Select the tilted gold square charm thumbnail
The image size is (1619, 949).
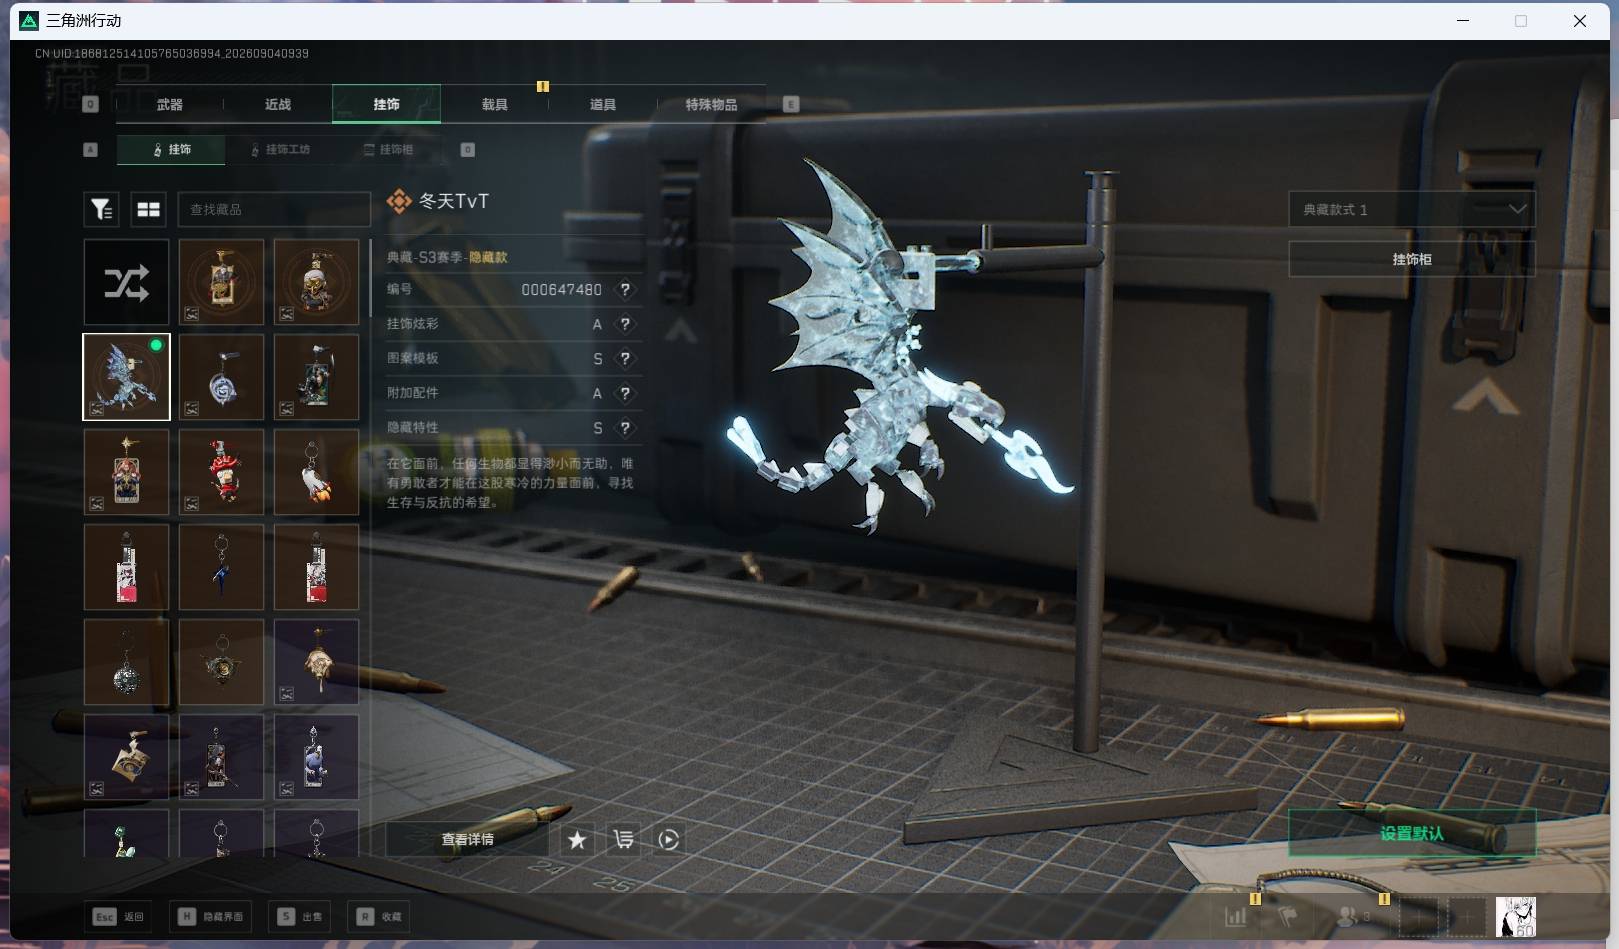(x=126, y=757)
